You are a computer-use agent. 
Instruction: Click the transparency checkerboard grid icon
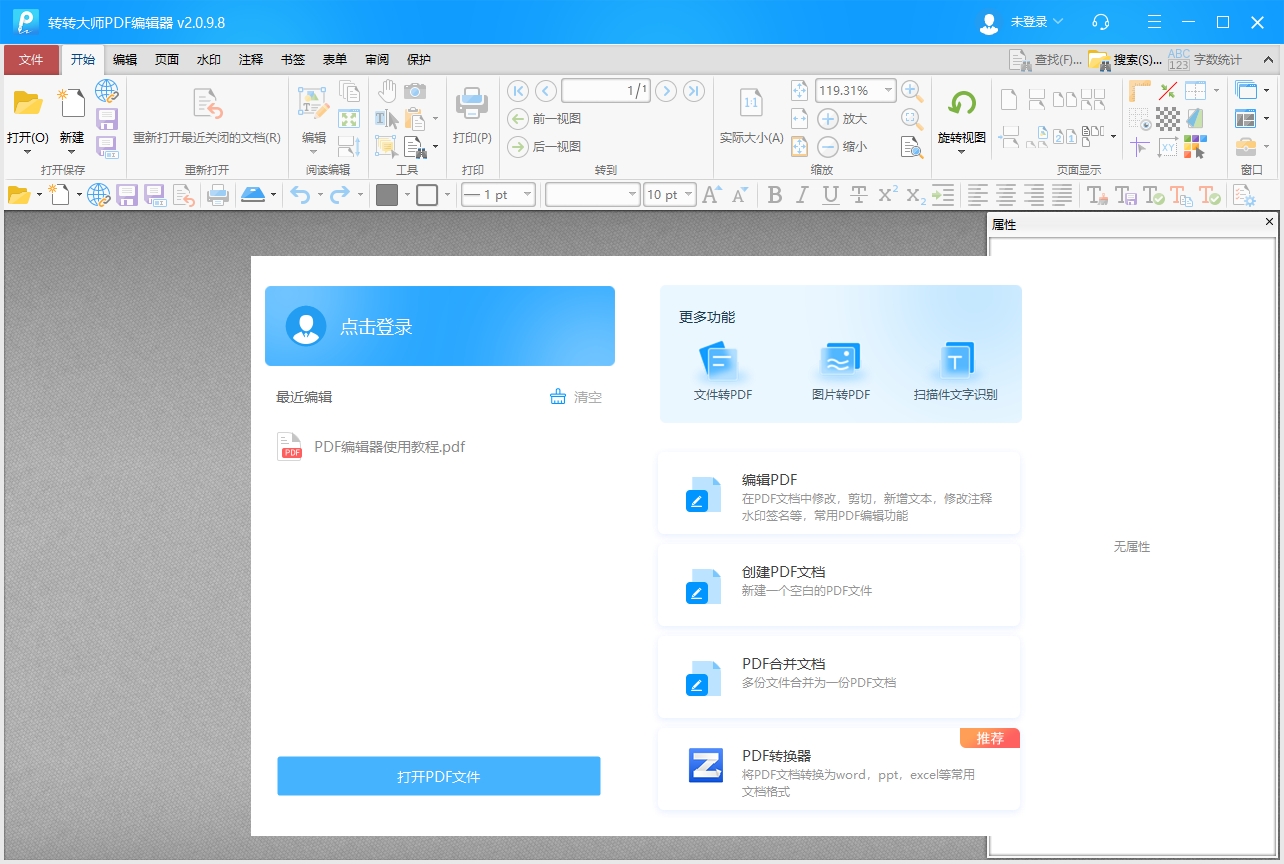(x=1168, y=119)
